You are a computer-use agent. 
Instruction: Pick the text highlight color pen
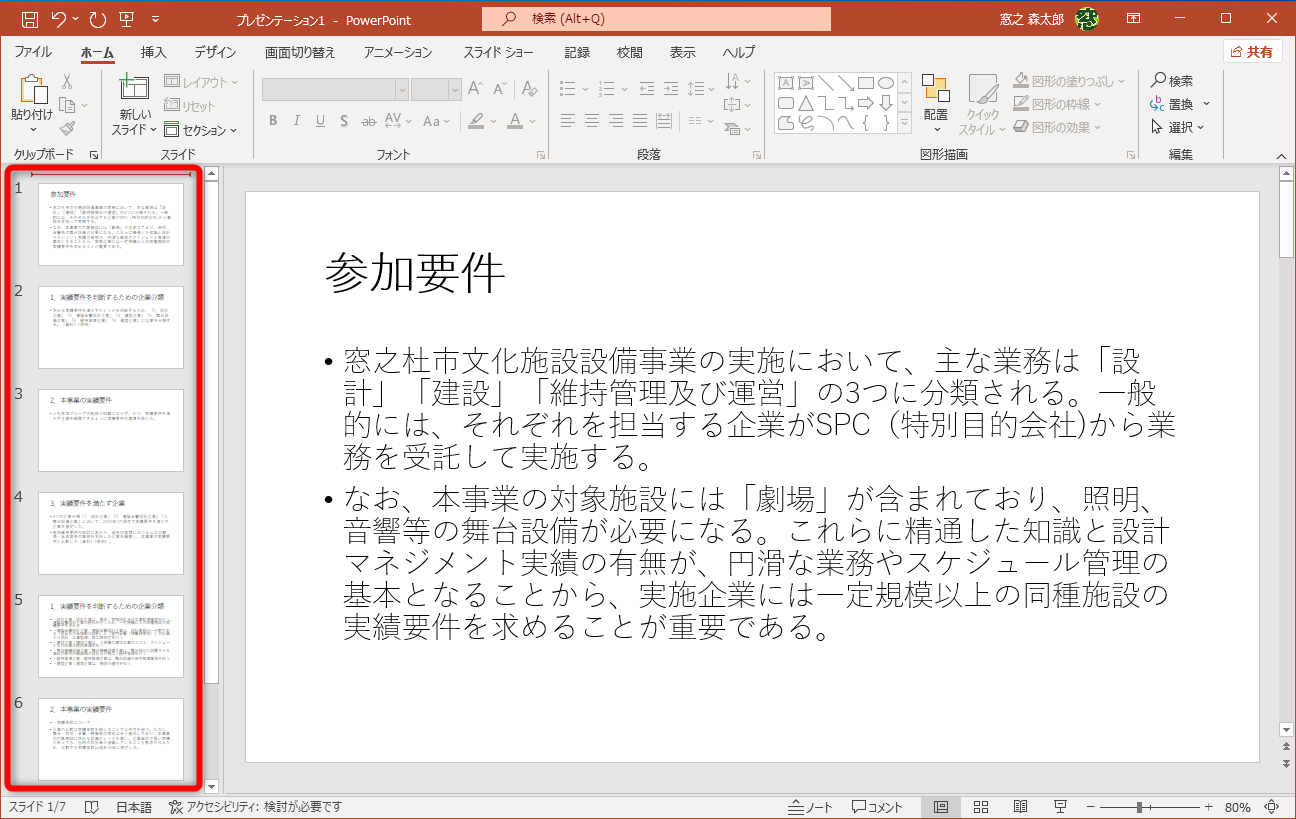476,121
